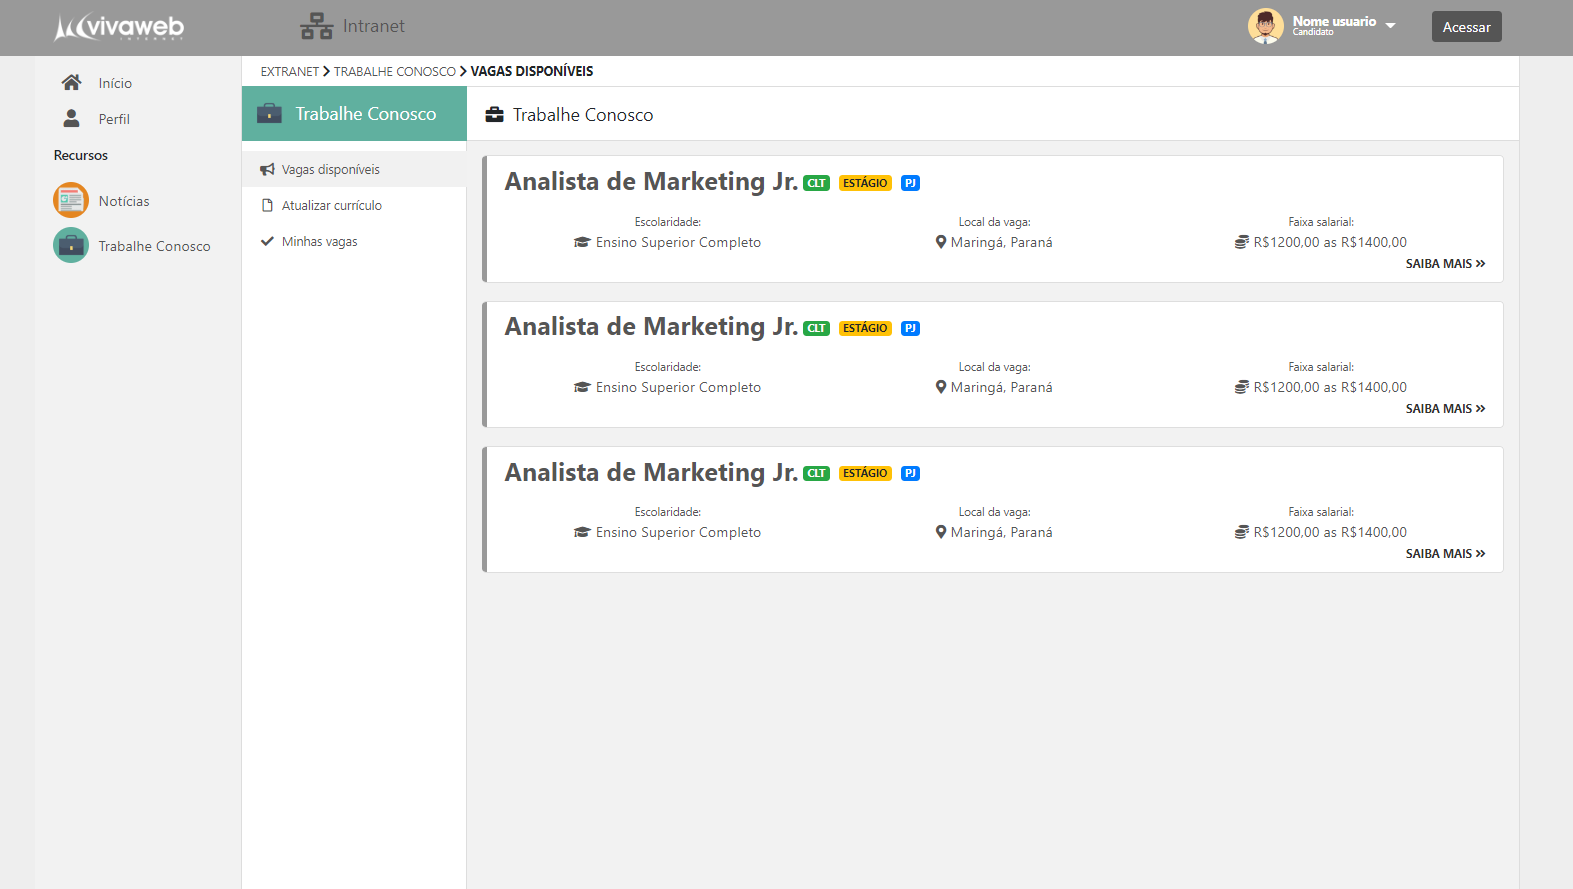This screenshot has width=1573, height=889.
Task: Click the teal Trabalhe Conosco sidebar icon
Action: pos(71,246)
